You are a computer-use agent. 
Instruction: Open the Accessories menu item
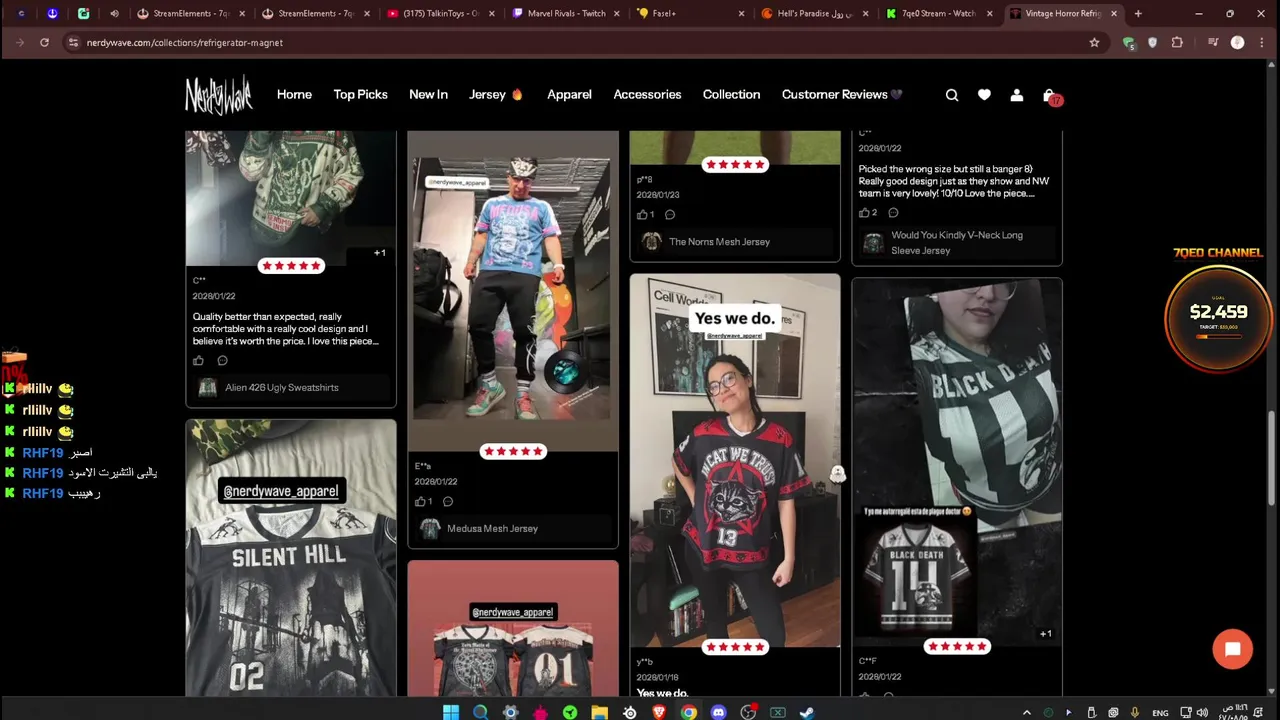(647, 94)
